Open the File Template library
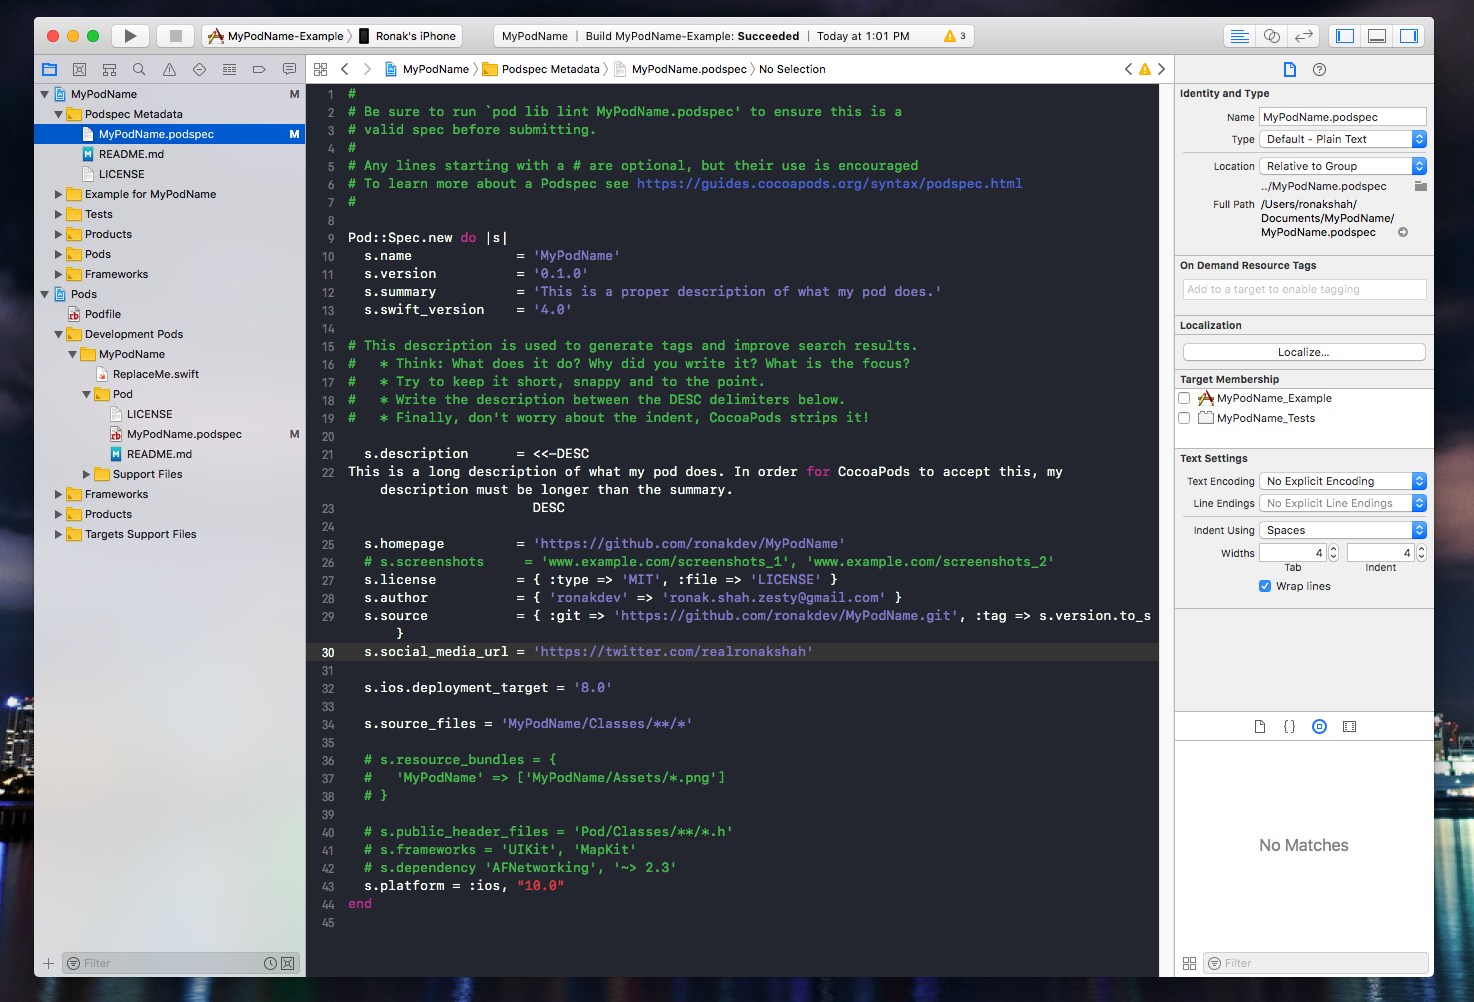The height and width of the screenshot is (1002, 1474). coord(1260,727)
